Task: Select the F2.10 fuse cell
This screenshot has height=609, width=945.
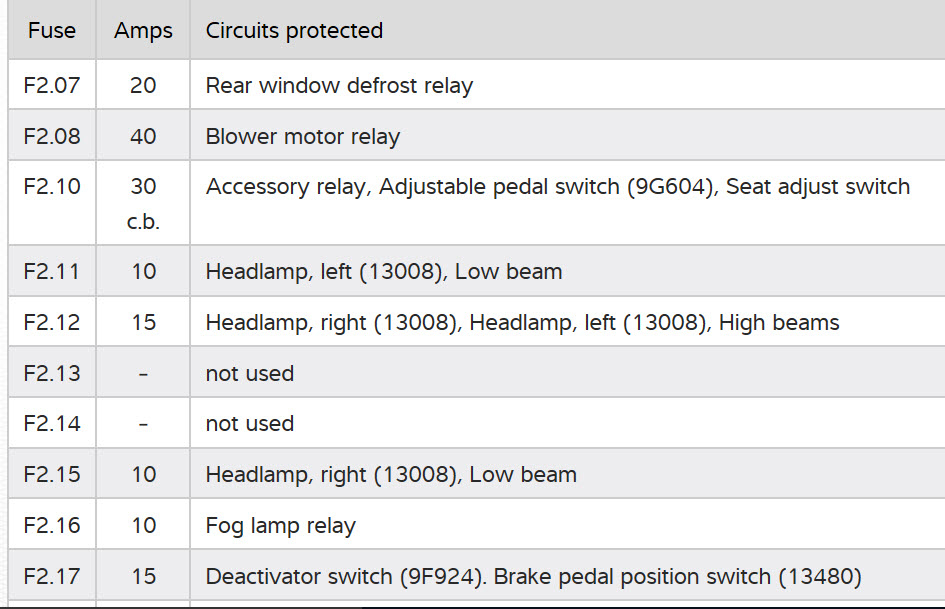Action: pyautogui.click(x=52, y=187)
